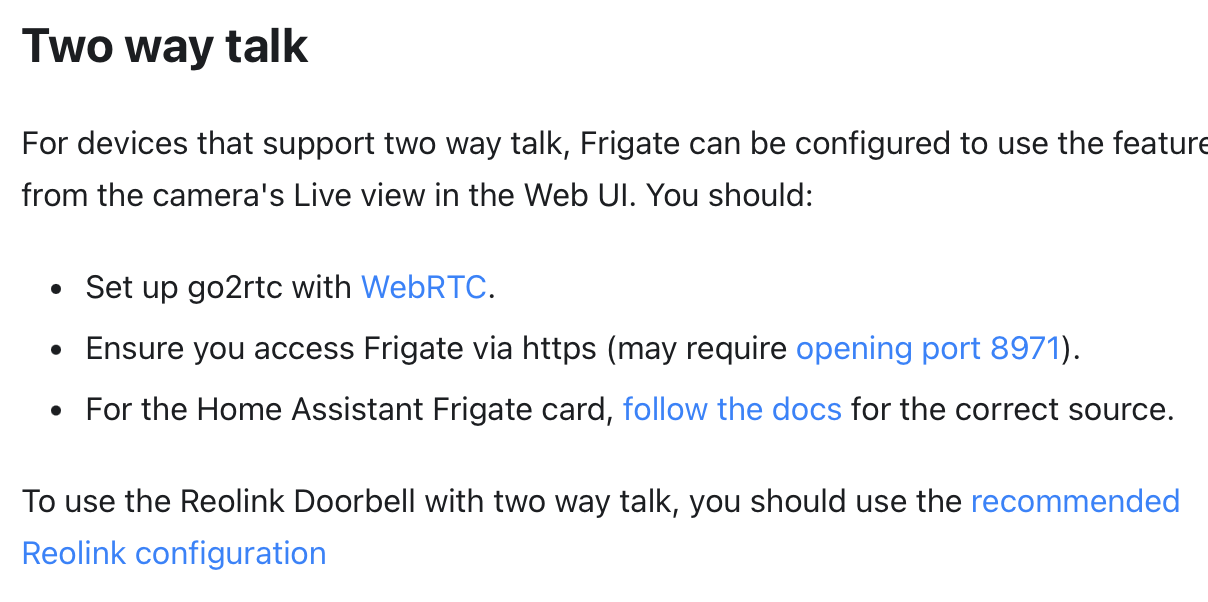This screenshot has height=602, width=1208.
Task: Click the "Reolink configuration" link text
Action: [x=174, y=553]
